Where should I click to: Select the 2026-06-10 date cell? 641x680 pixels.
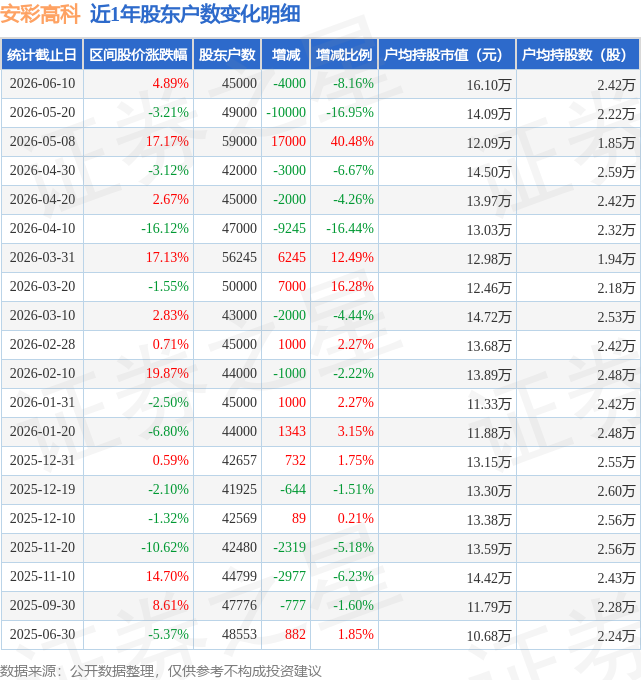click(x=43, y=83)
